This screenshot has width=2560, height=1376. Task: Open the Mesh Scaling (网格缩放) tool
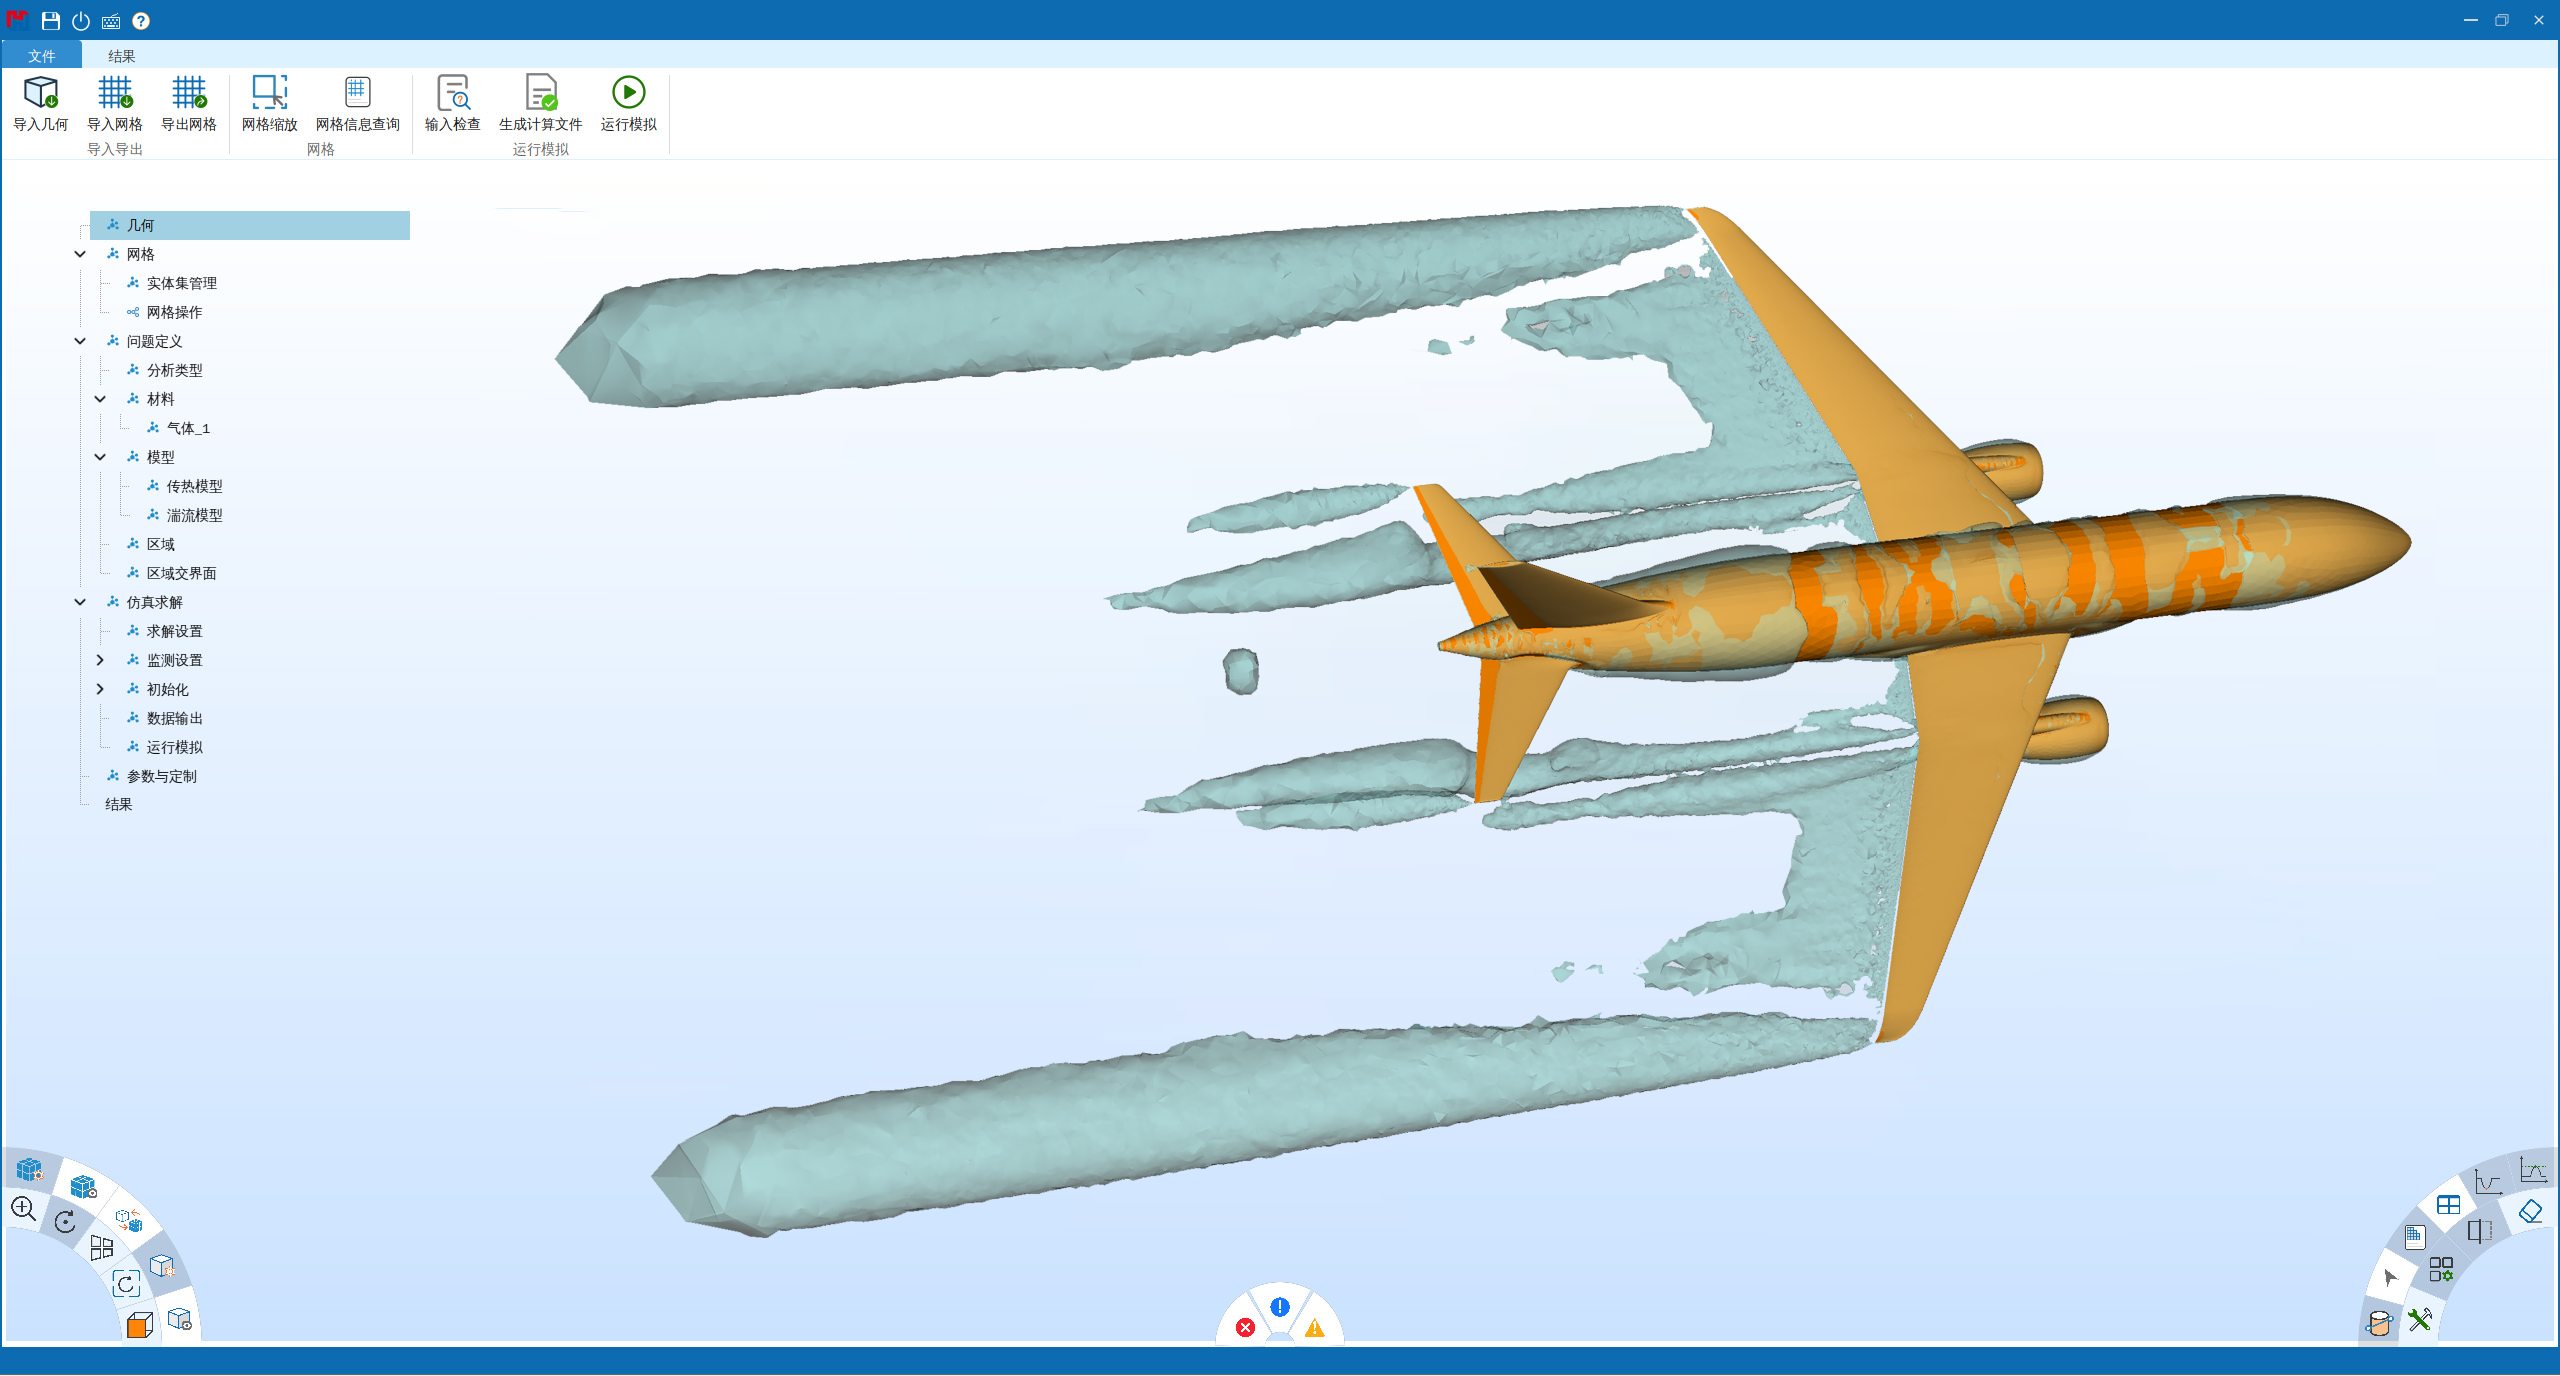click(269, 93)
